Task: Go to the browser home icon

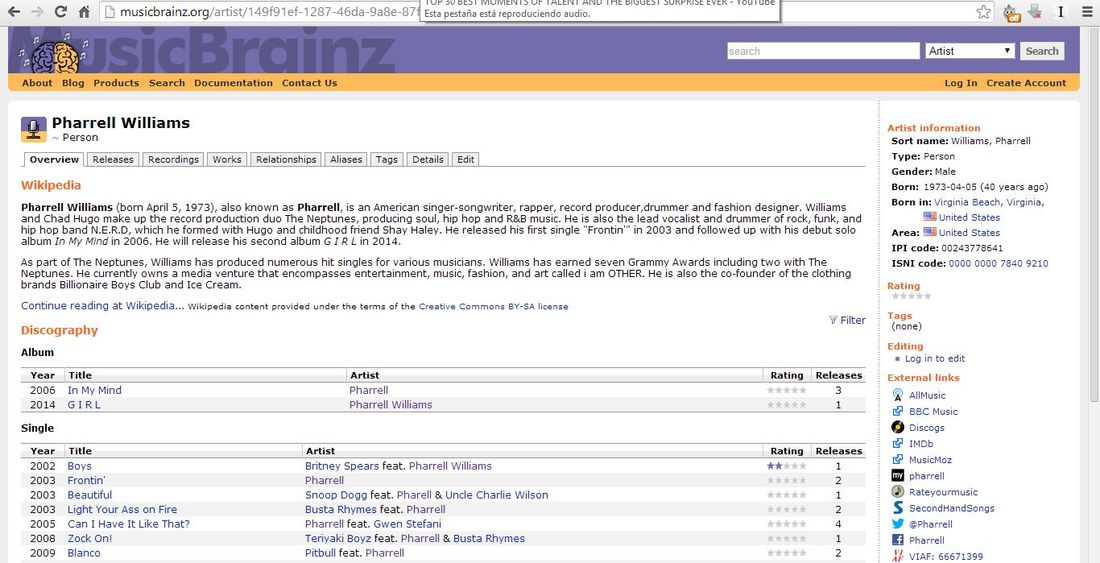Action: [x=83, y=11]
